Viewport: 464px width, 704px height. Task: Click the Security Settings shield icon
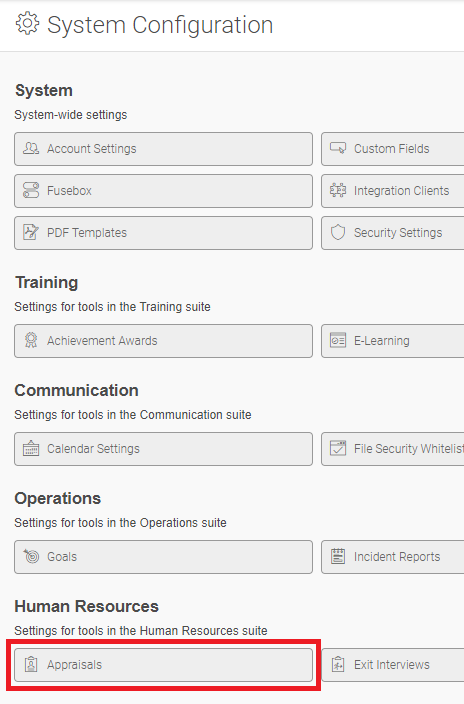coord(338,233)
